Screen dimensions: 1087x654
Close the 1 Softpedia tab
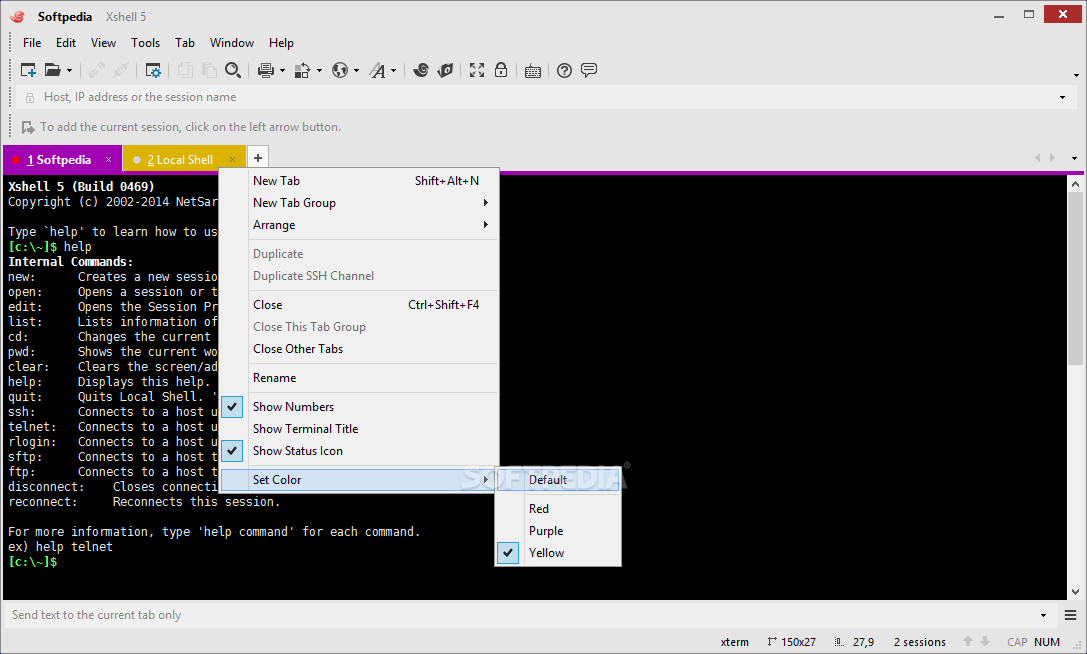pyautogui.click(x=108, y=160)
